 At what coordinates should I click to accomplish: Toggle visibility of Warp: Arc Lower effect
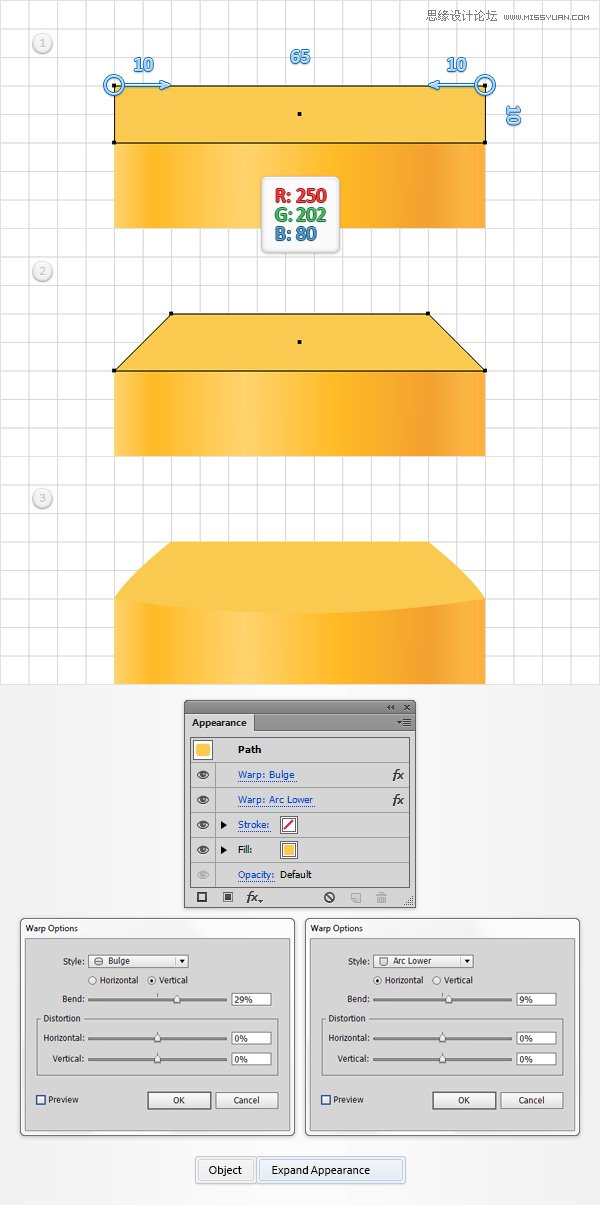203,800
